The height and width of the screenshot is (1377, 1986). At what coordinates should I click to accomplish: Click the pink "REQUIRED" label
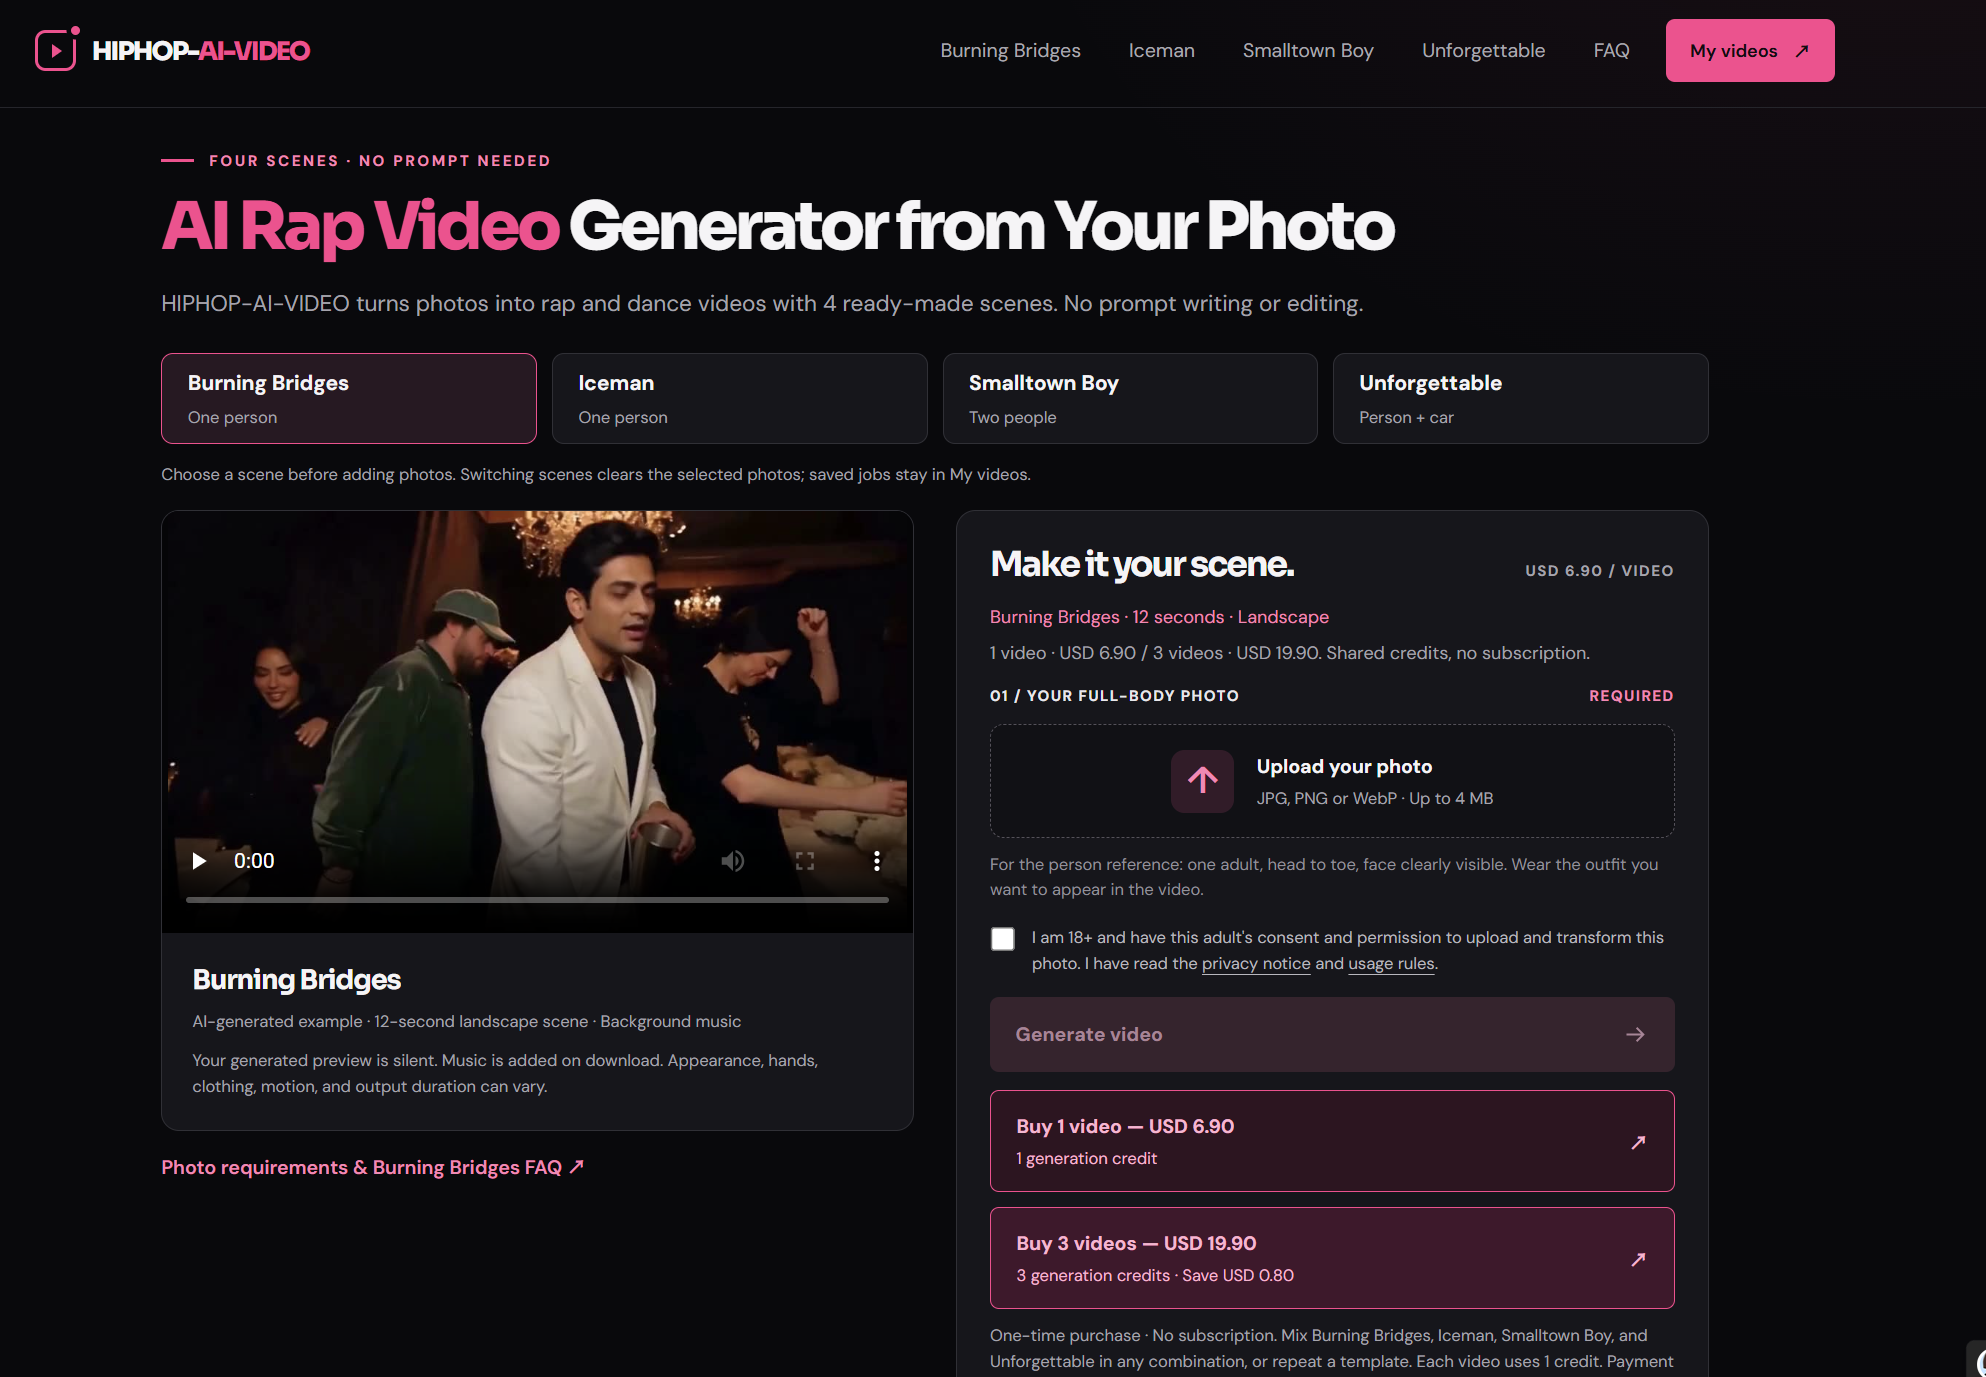pos(1631,695)
